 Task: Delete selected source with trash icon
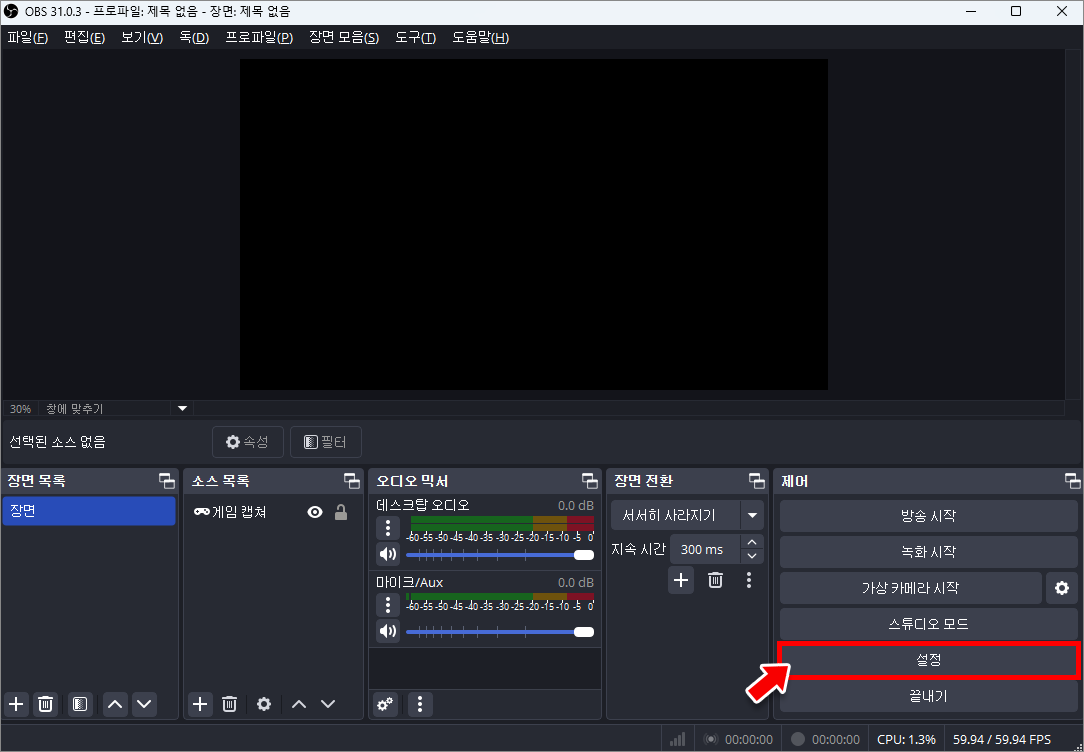230,704
